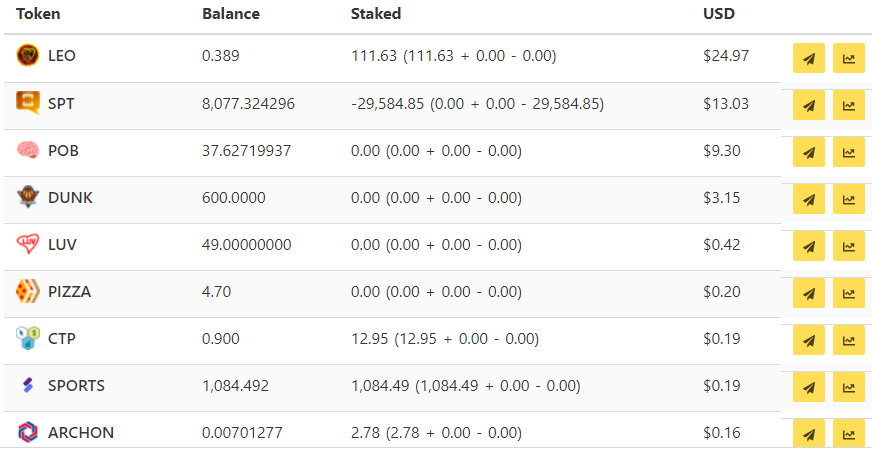Sort by the Balance column header
This screenshot has width=872, height=454.
coord(231,13)
